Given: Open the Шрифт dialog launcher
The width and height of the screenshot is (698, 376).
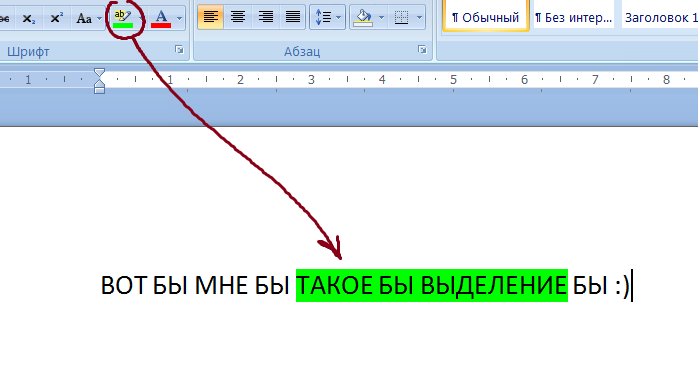Looking at the screenshot, I should [179, 50].
